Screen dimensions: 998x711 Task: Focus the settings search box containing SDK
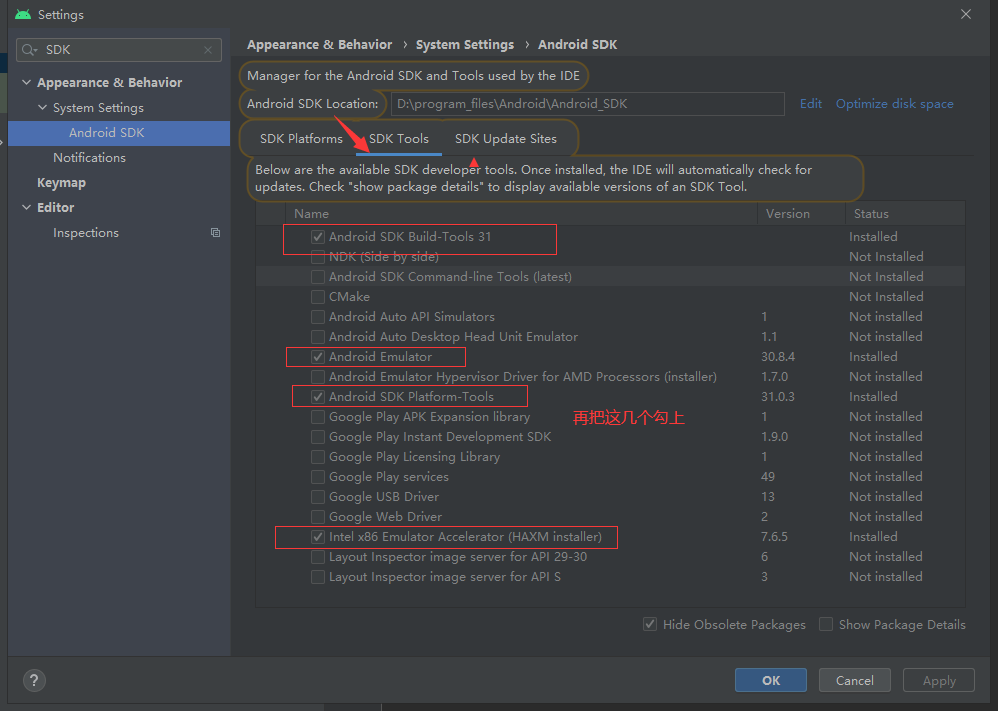[x=119, y=50]
